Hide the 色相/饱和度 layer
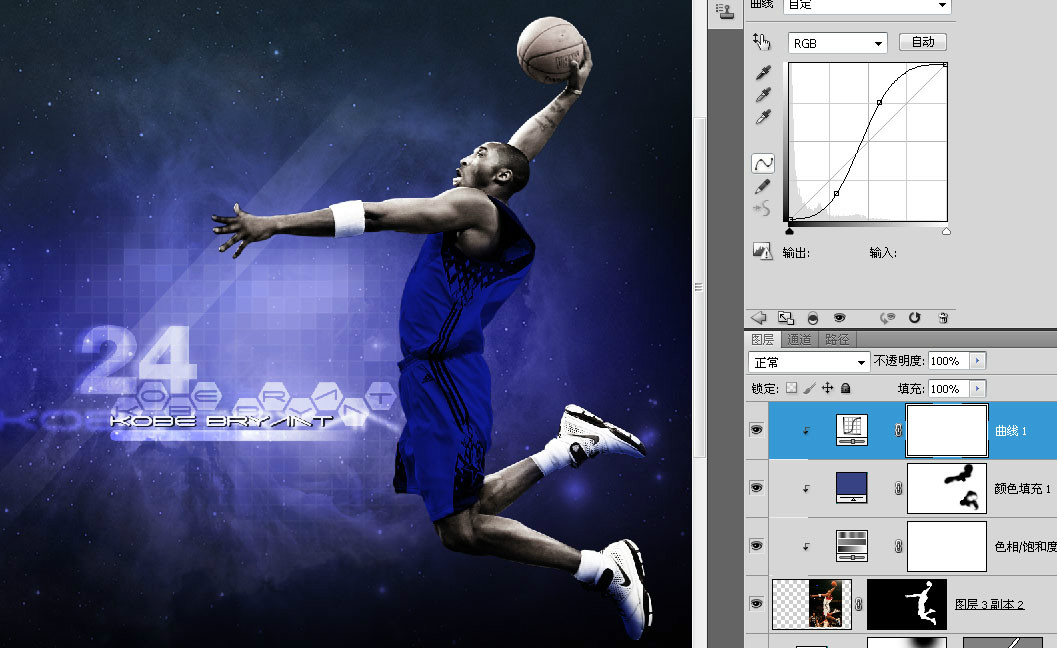 click(756, 546)
